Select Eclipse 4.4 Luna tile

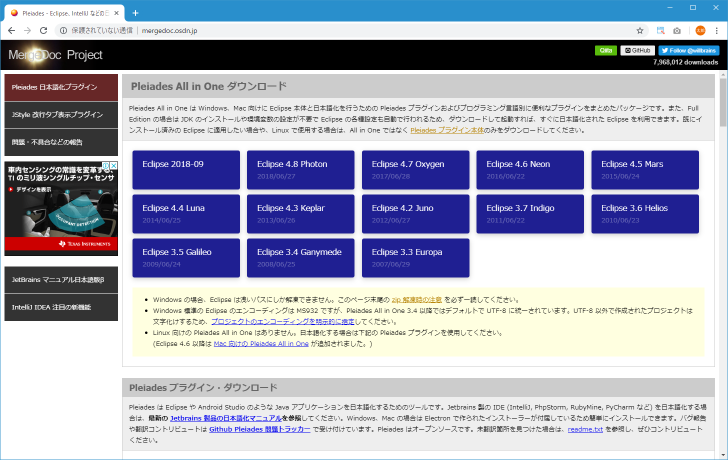[x=186, y=214]
